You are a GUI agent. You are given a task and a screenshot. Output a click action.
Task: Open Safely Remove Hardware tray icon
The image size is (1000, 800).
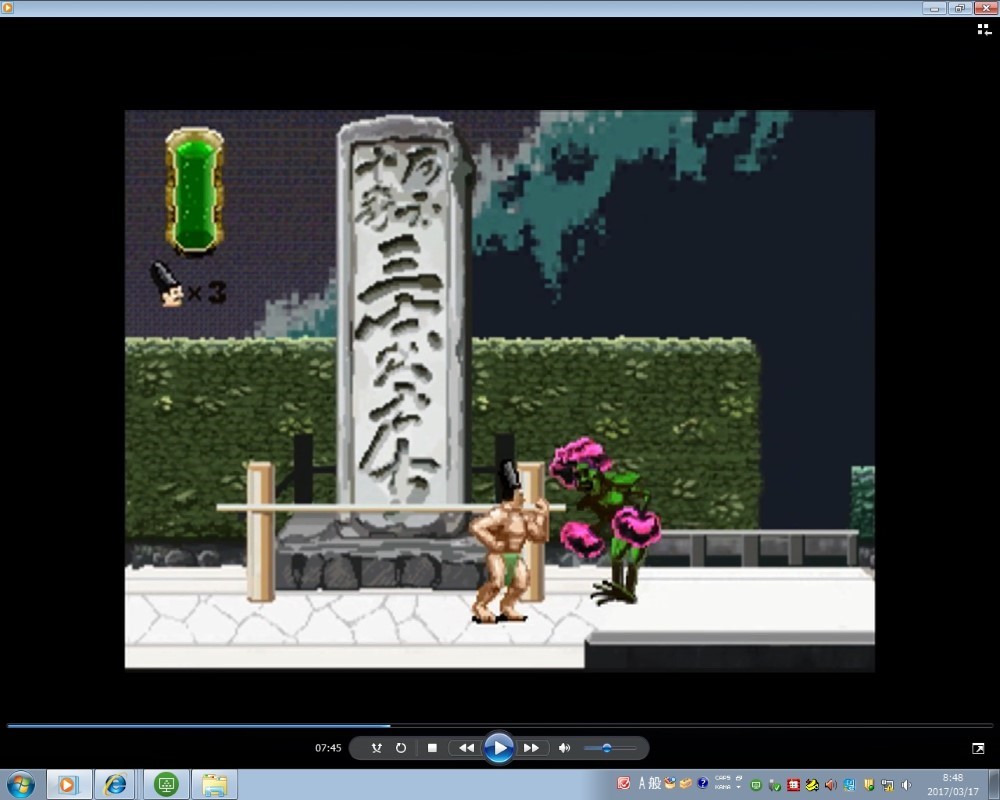(x=775, y=785)
